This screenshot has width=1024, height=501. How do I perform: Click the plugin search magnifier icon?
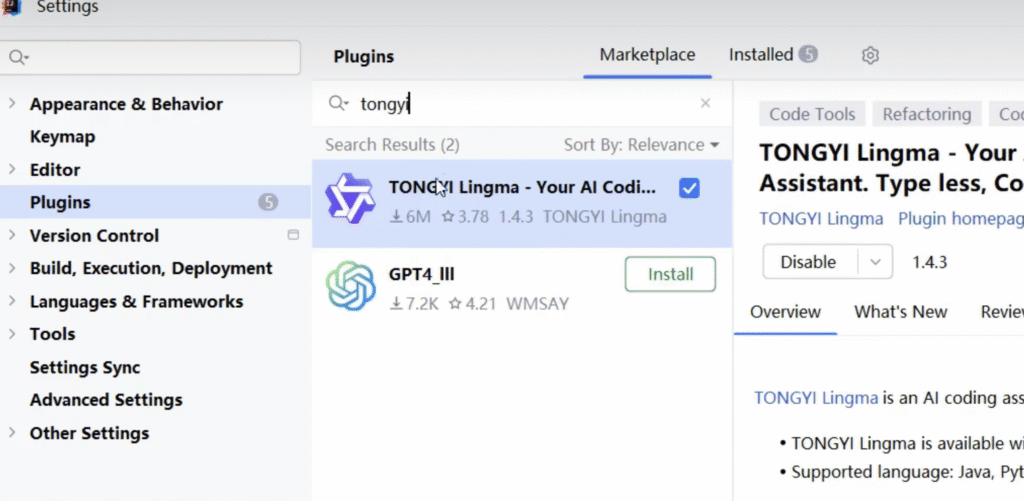coord(338,103)
